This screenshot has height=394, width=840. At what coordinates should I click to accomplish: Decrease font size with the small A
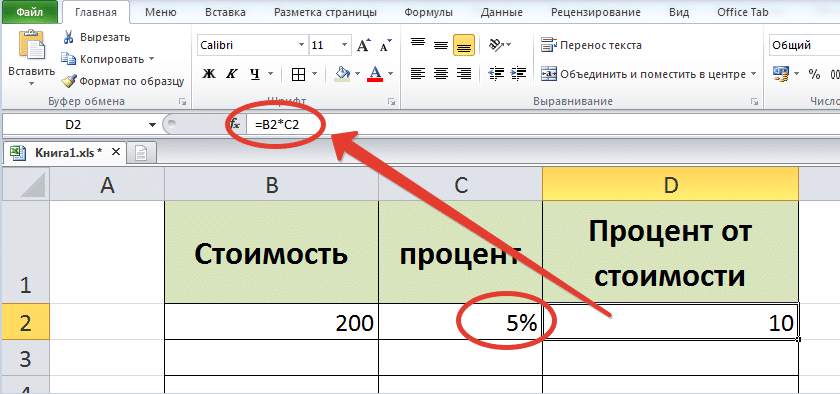click(386, 46)
